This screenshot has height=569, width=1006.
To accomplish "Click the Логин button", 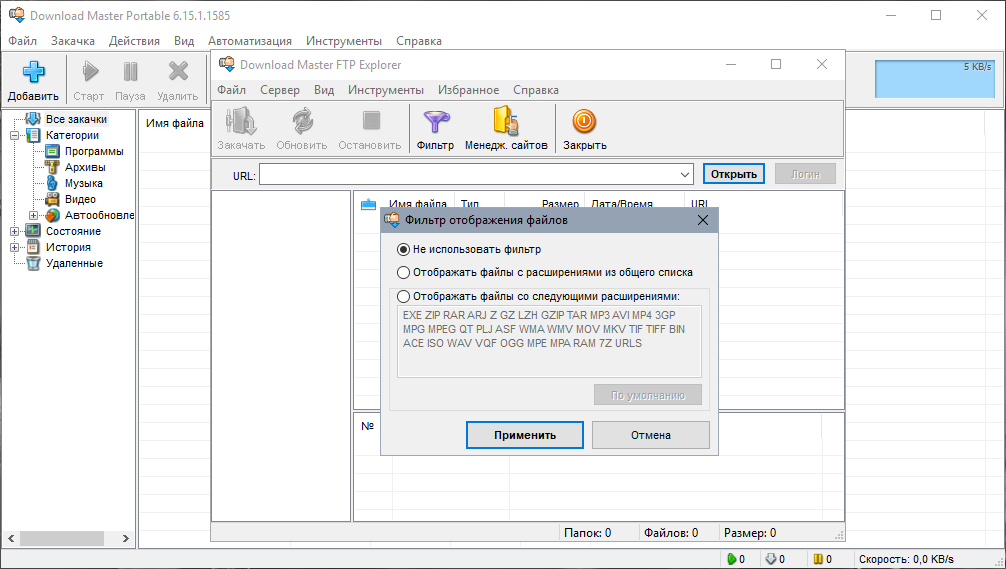I will click(805, 174).
